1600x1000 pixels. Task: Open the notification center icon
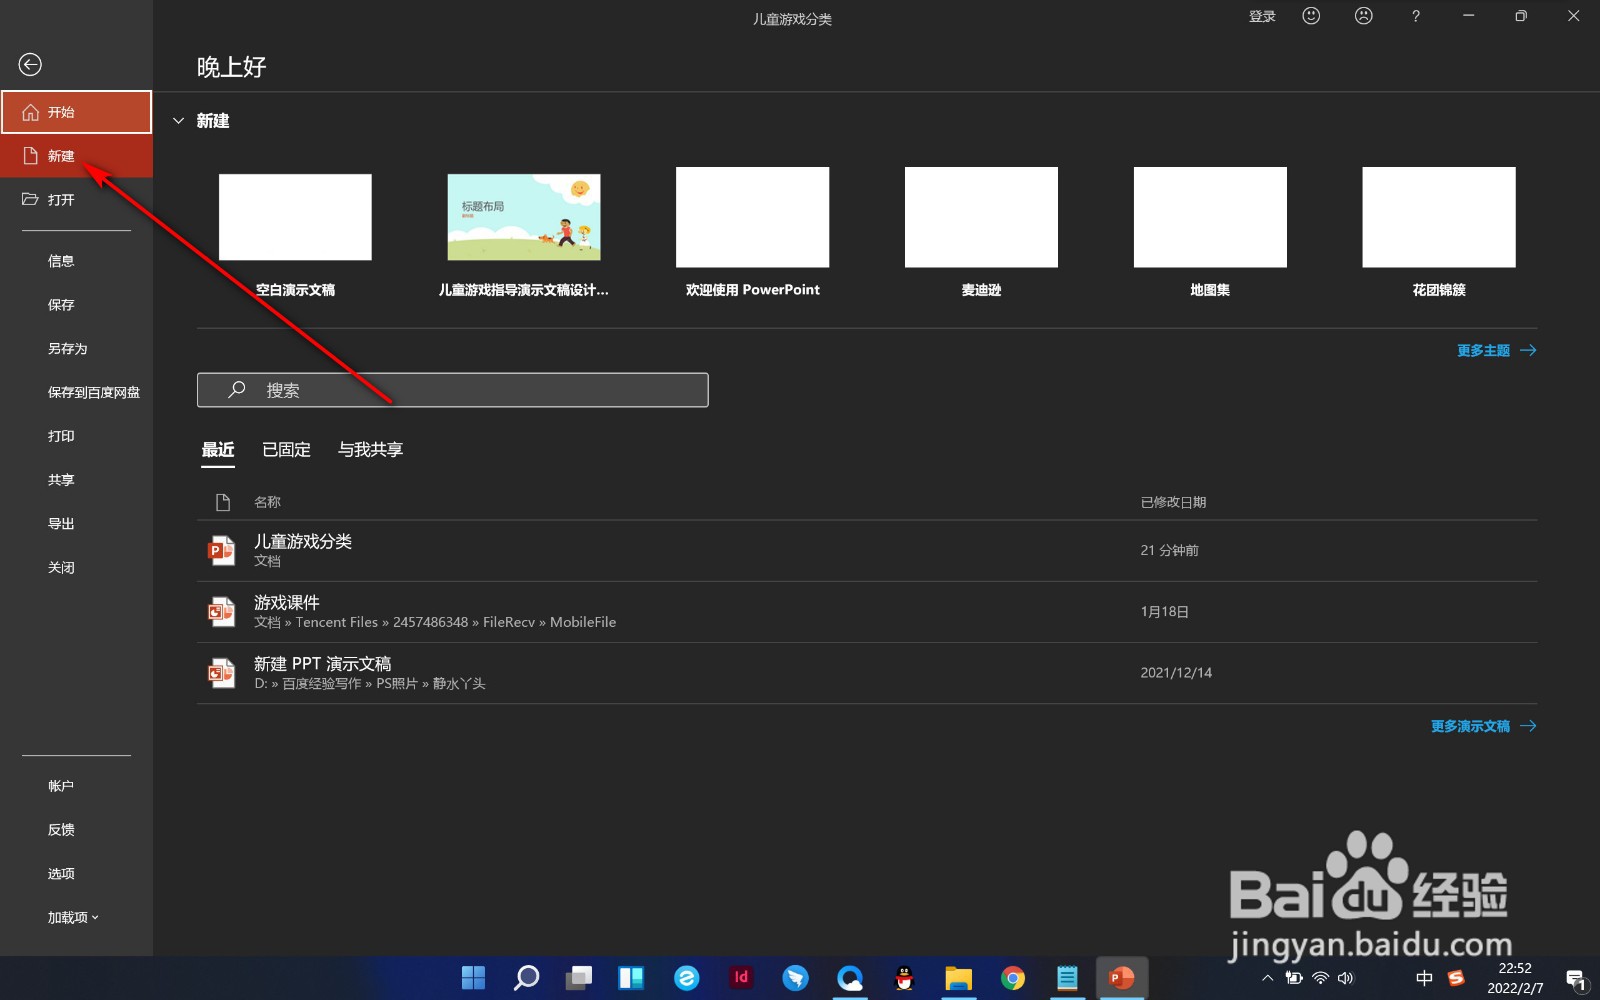1576,979
